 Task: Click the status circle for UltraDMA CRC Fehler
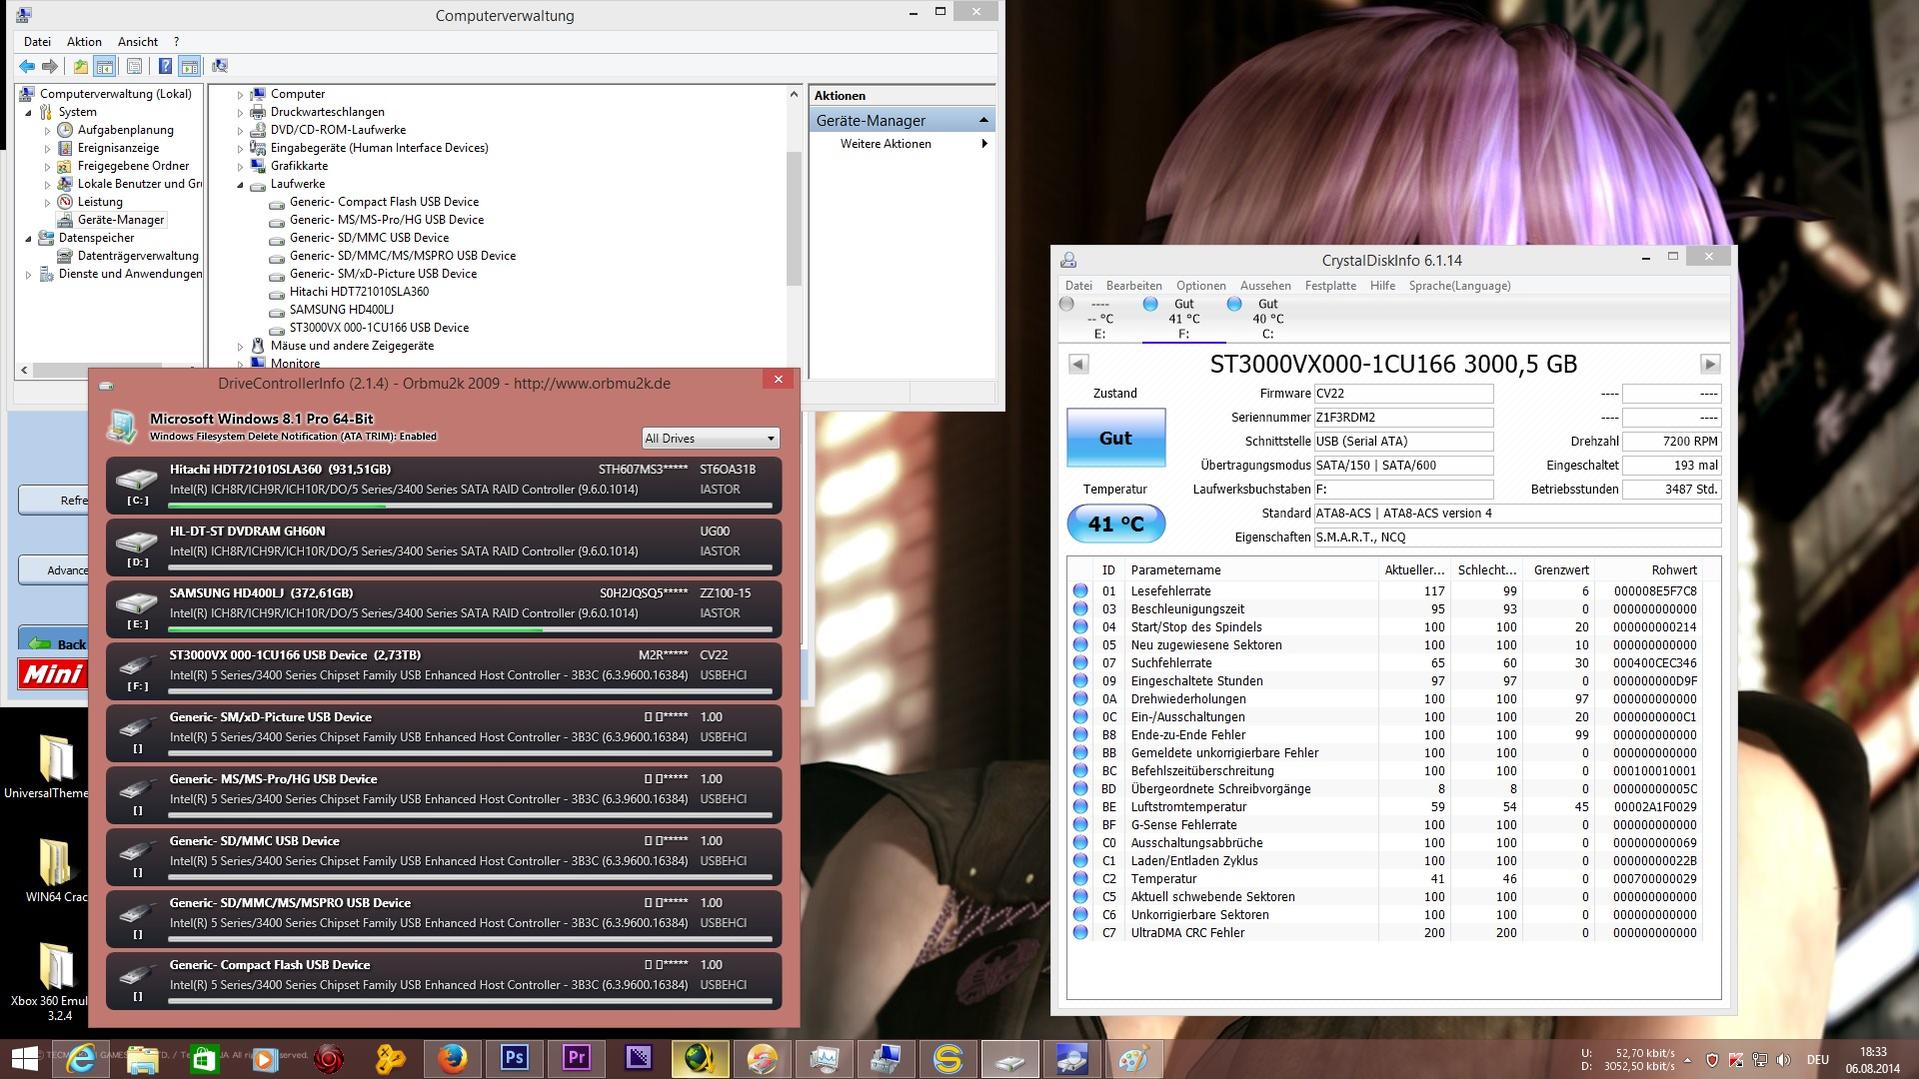1080,933
